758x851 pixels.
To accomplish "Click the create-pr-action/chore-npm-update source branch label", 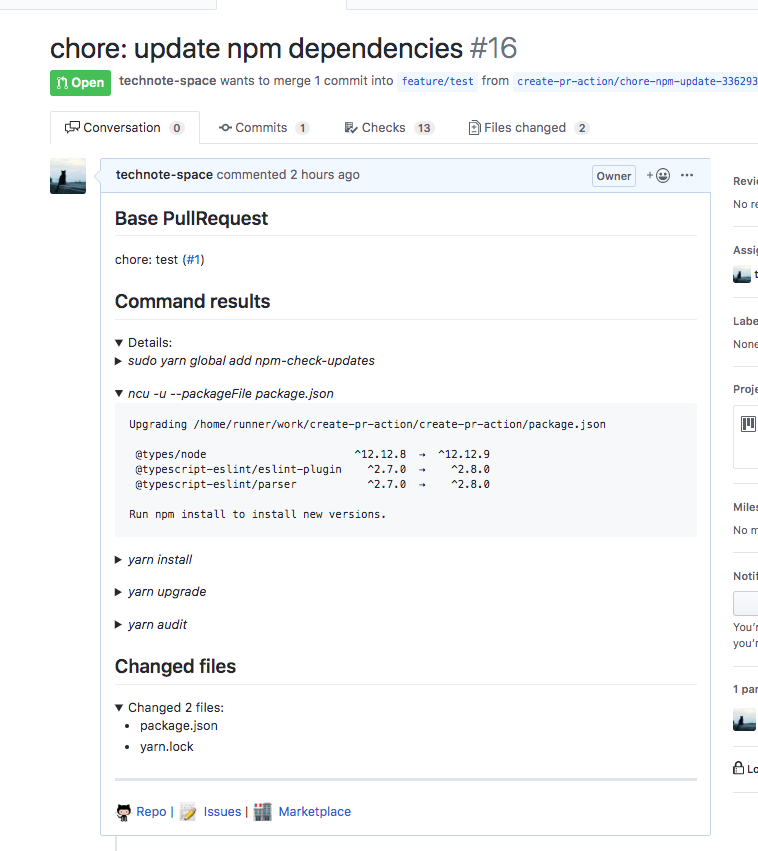I will click(x=636, y=81).
